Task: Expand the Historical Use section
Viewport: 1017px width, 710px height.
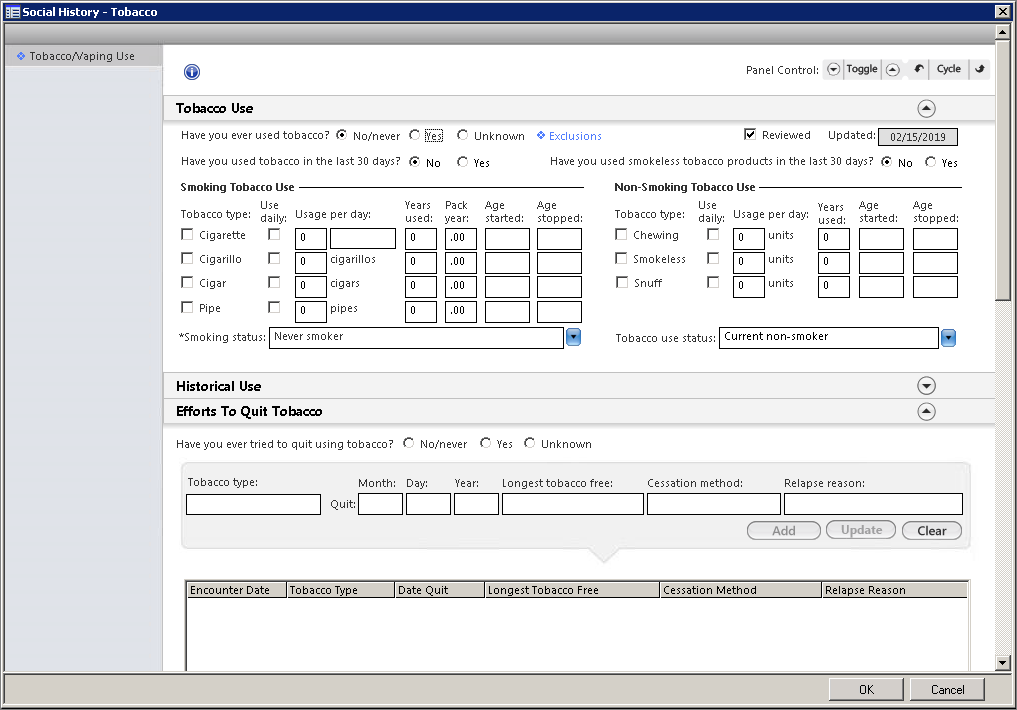Action: pyautogui.click(x=926, y=386)
